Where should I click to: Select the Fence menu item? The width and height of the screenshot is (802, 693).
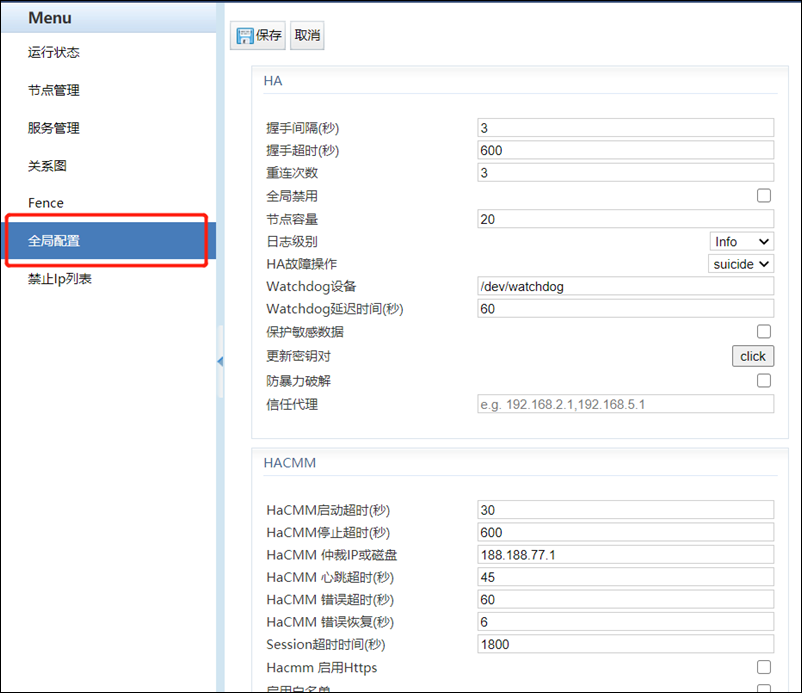46,203
